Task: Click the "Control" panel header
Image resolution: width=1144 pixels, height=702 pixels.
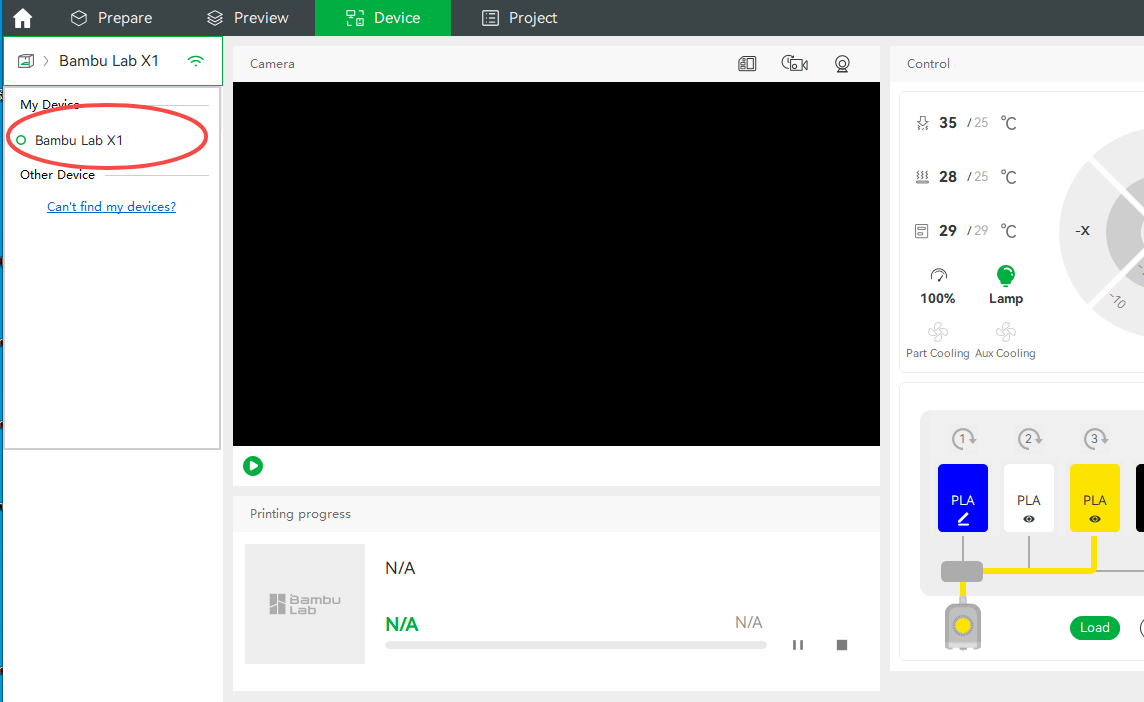Action: pos(928,63)
